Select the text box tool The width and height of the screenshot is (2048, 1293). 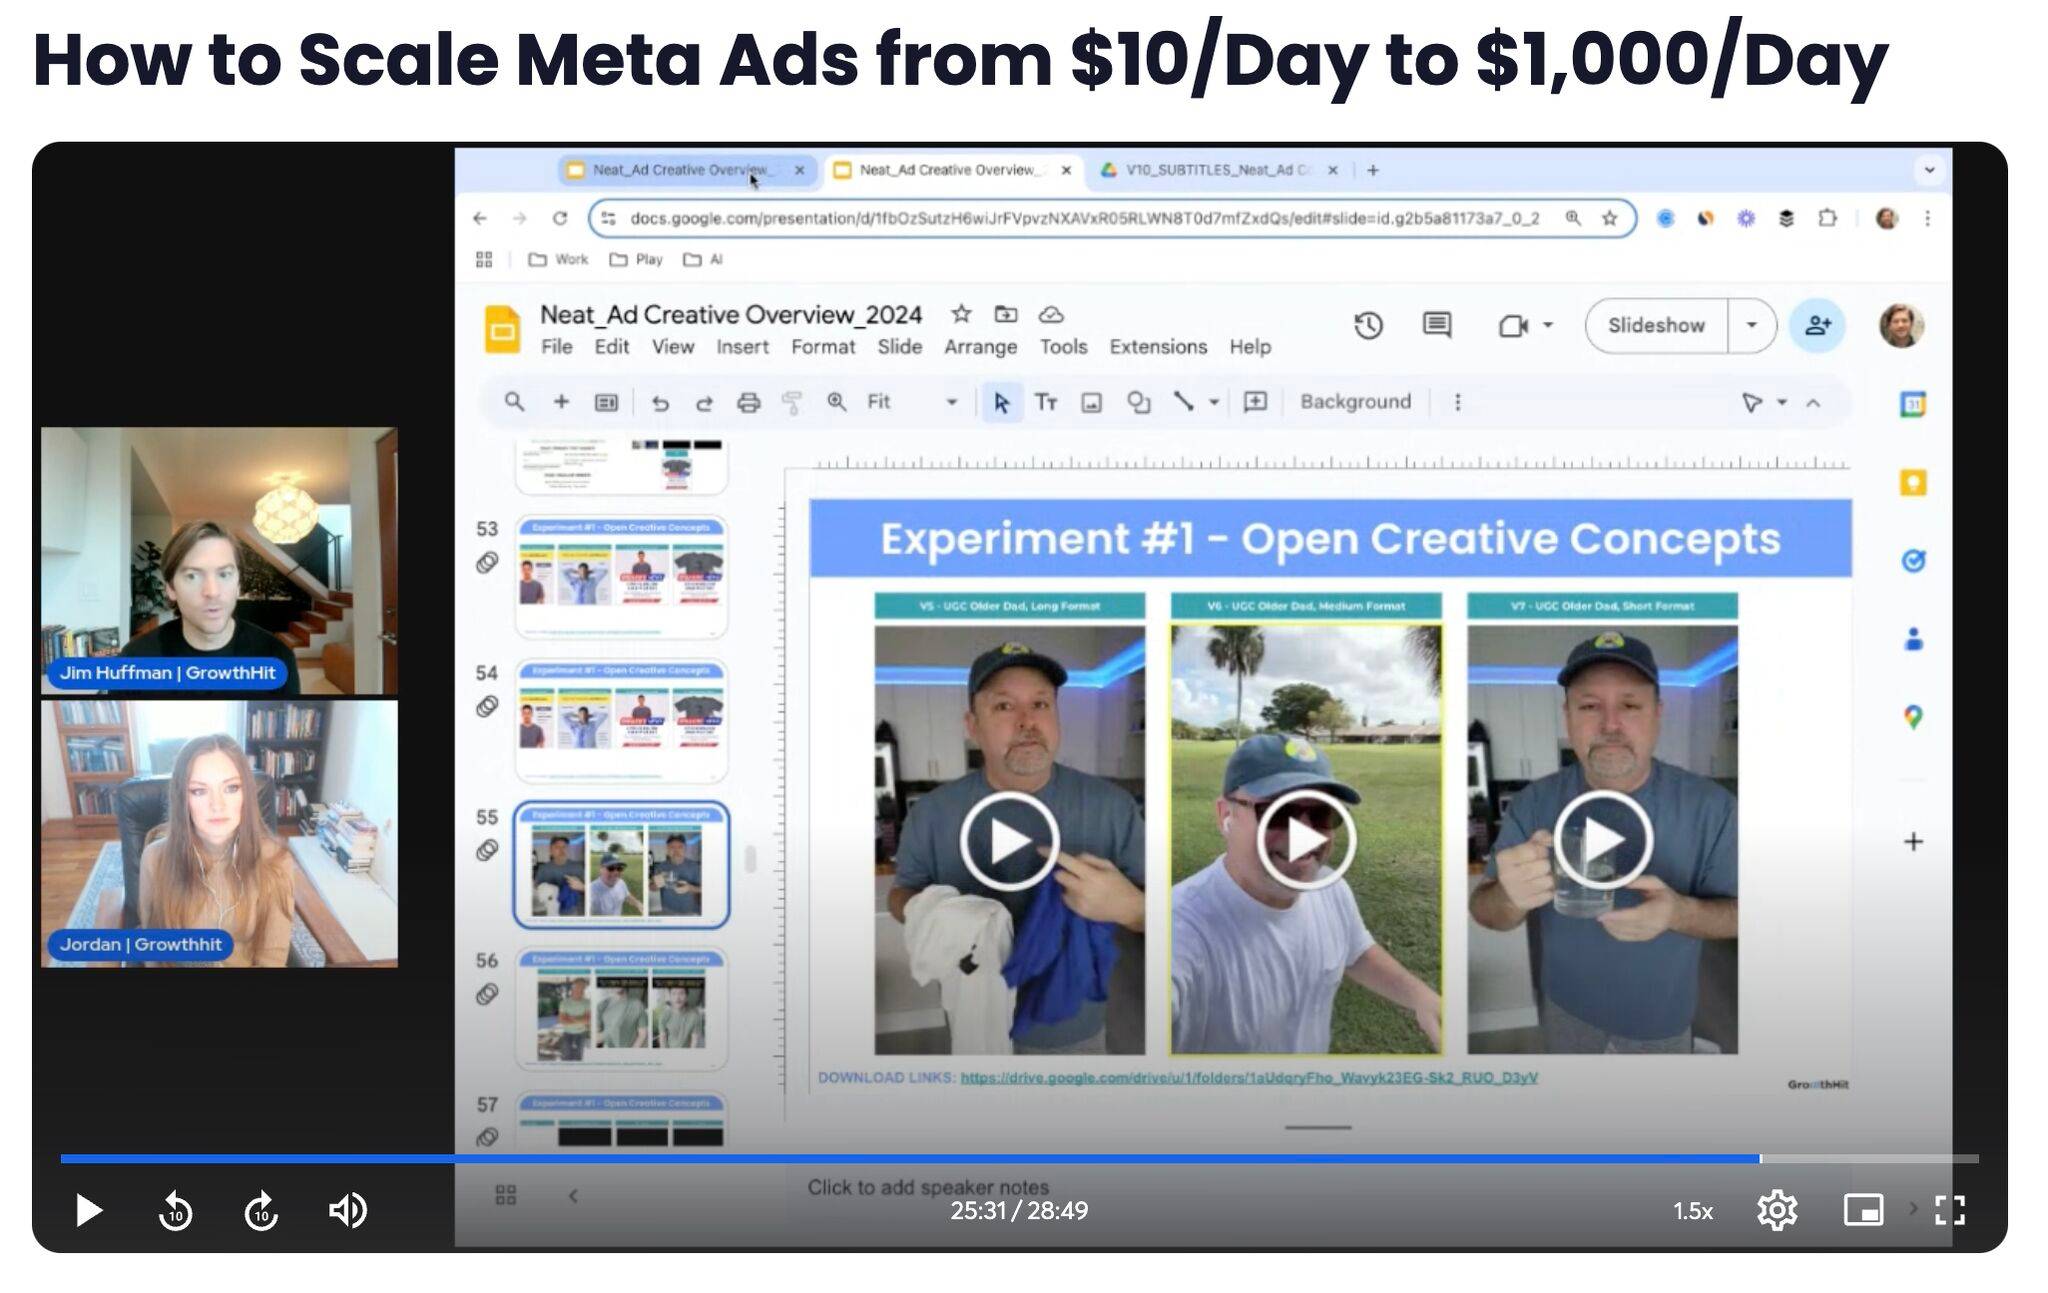[1046, 402]
